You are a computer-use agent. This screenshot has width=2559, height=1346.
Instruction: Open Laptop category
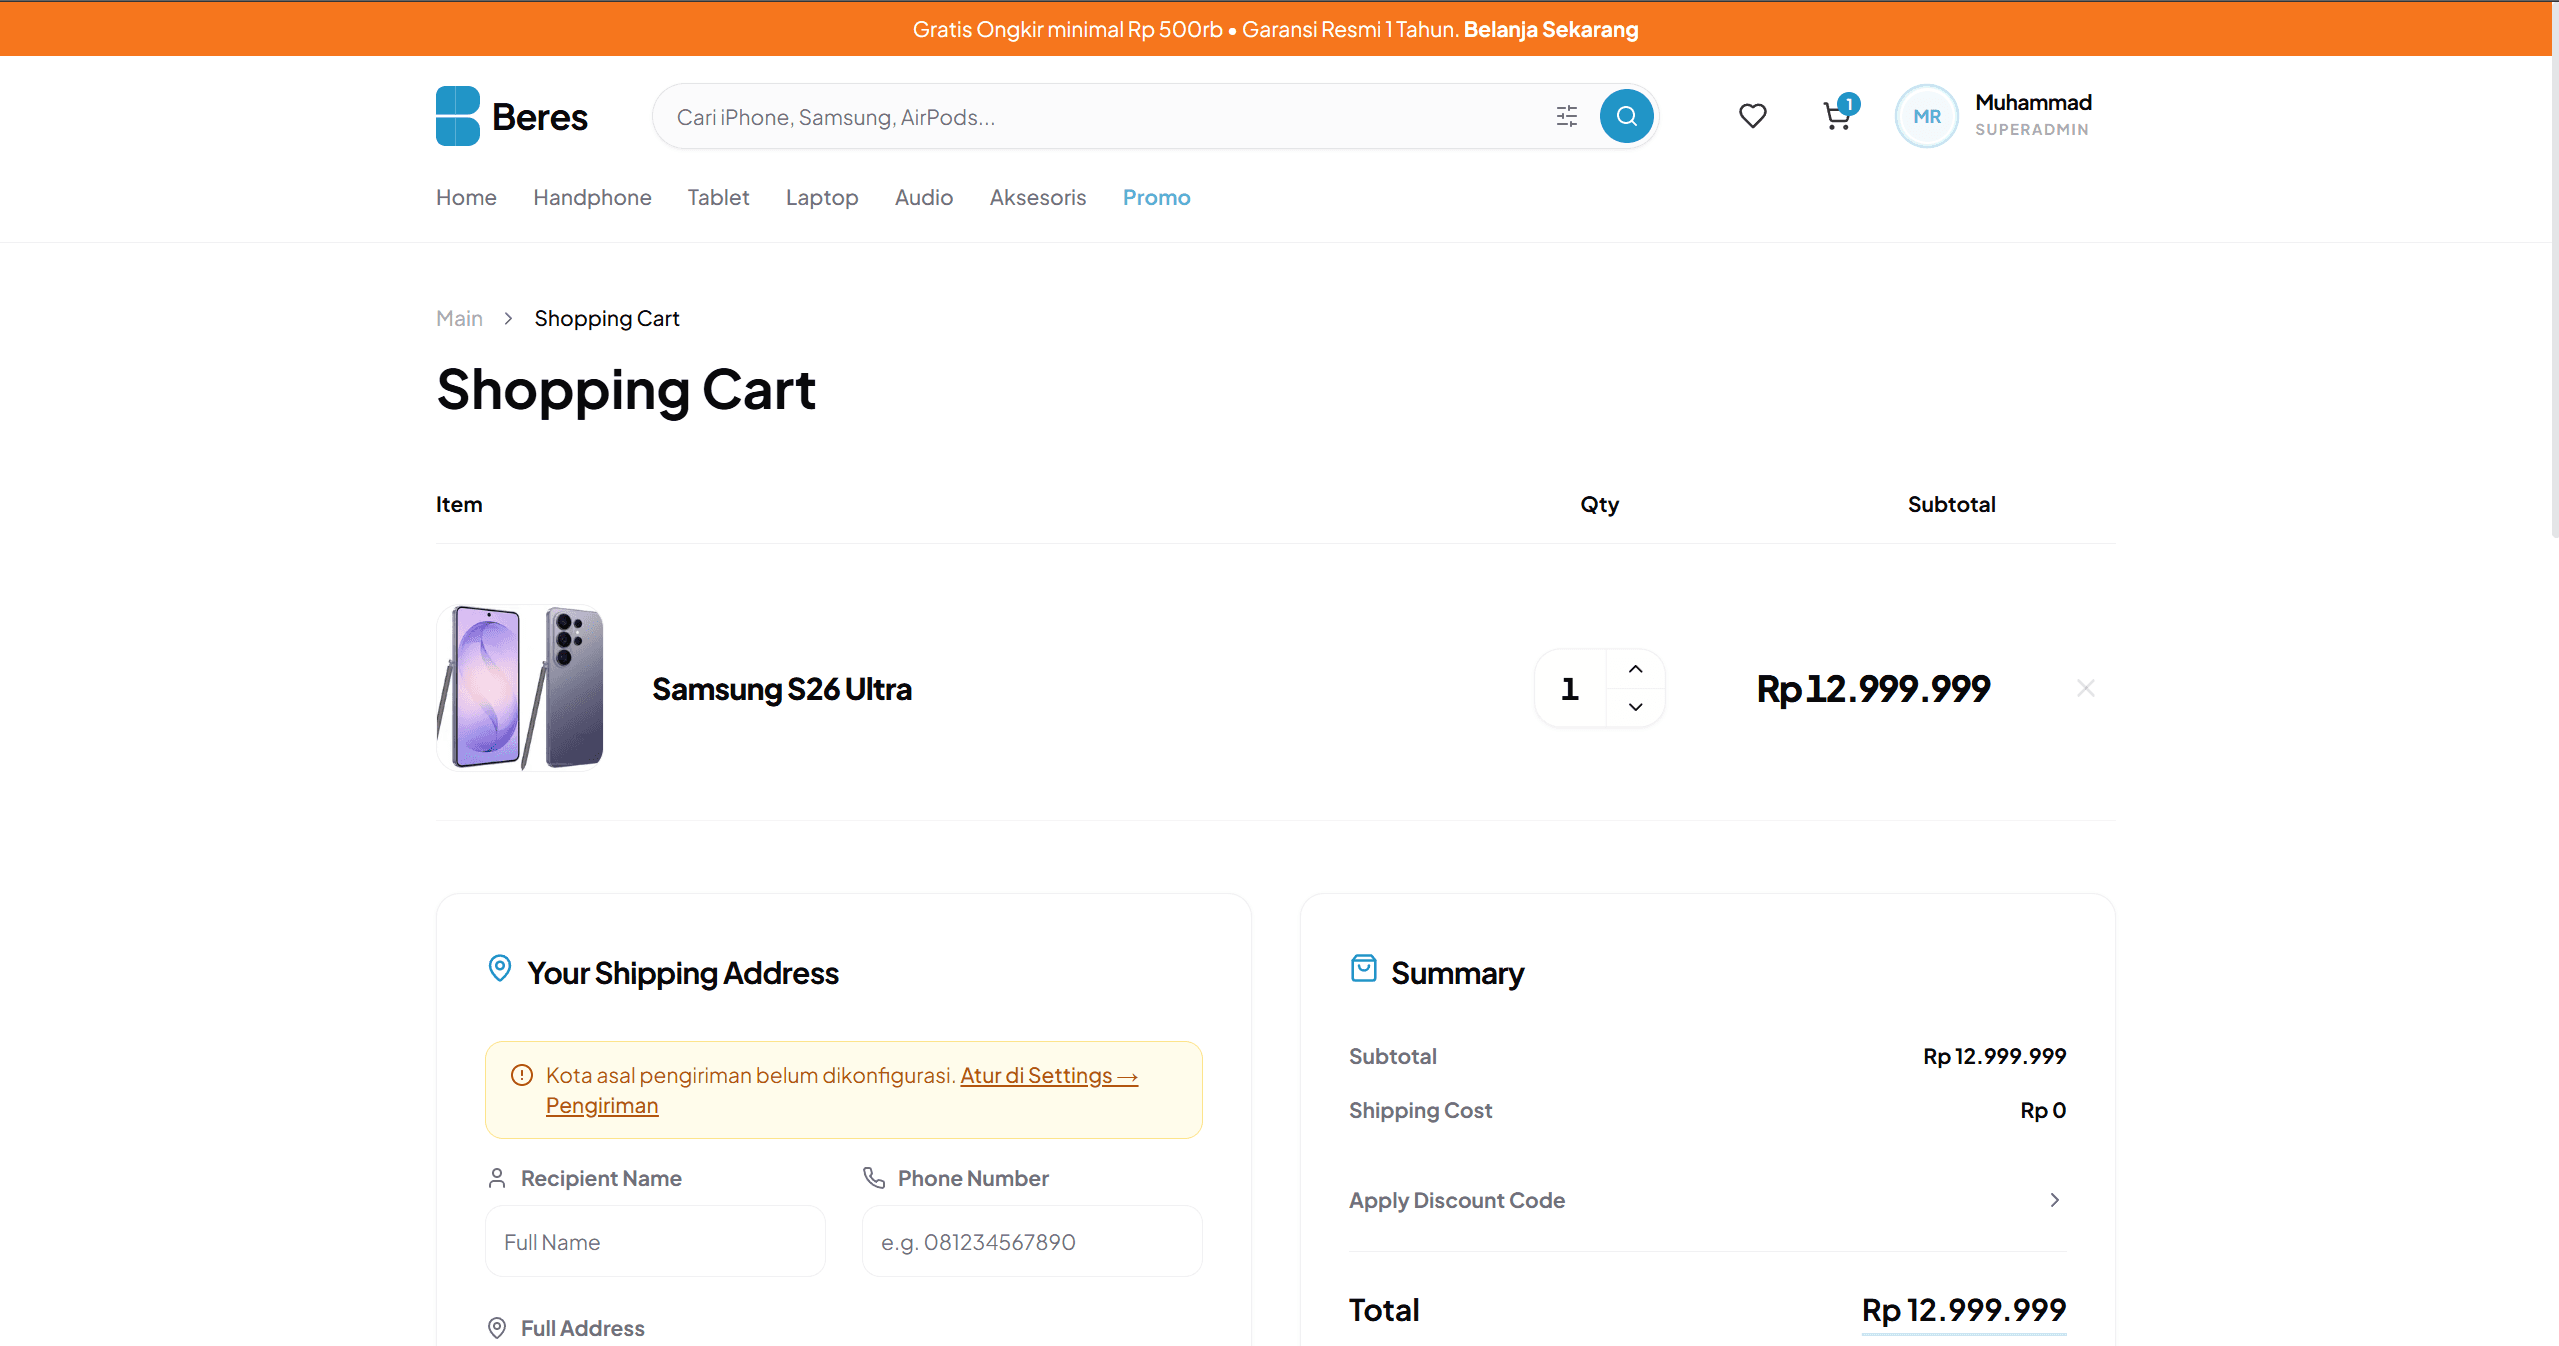tap(822, 197)
